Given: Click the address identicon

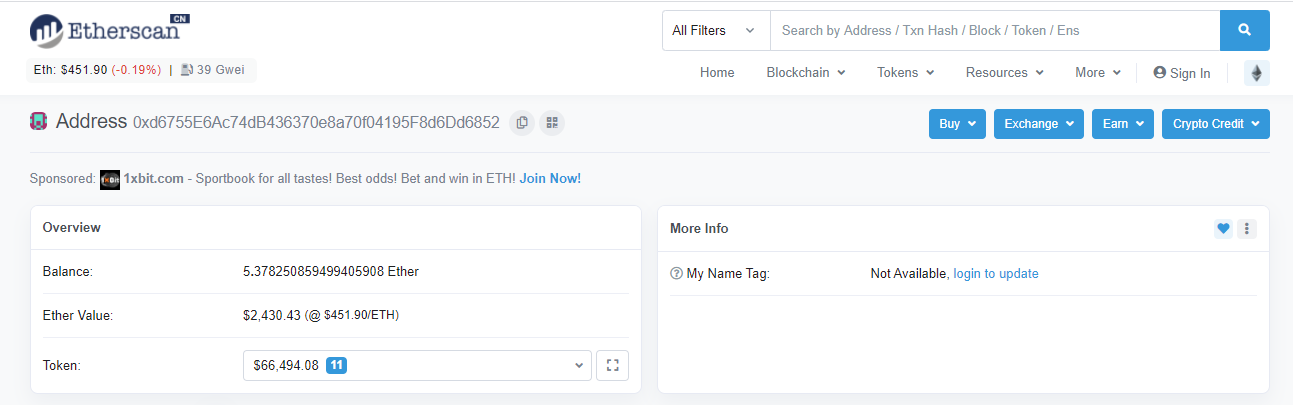Looking at the screenshot, I should 39,122.
